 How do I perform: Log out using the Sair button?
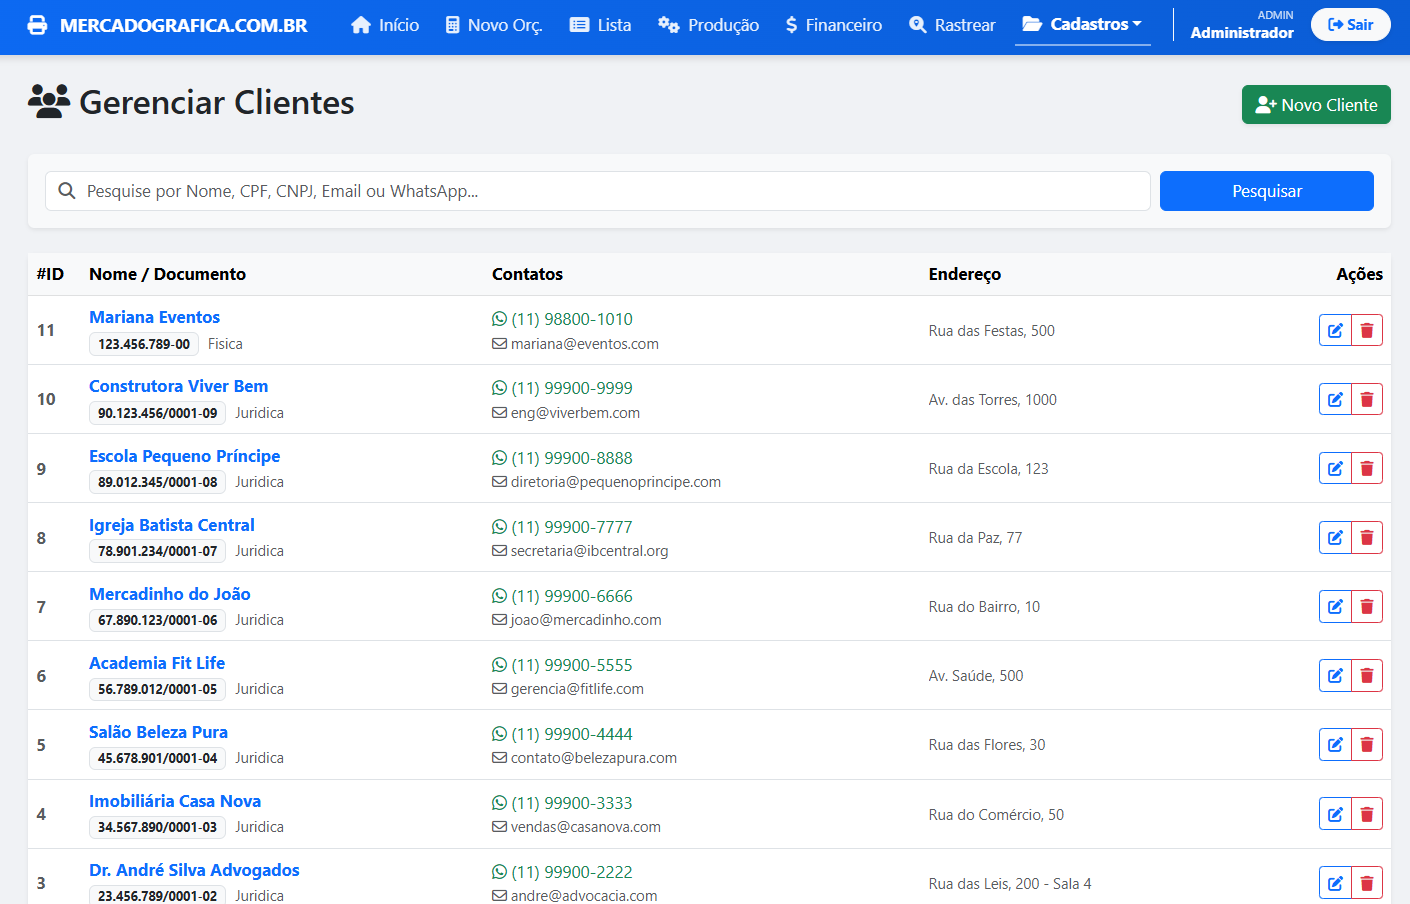[1350, 24]
